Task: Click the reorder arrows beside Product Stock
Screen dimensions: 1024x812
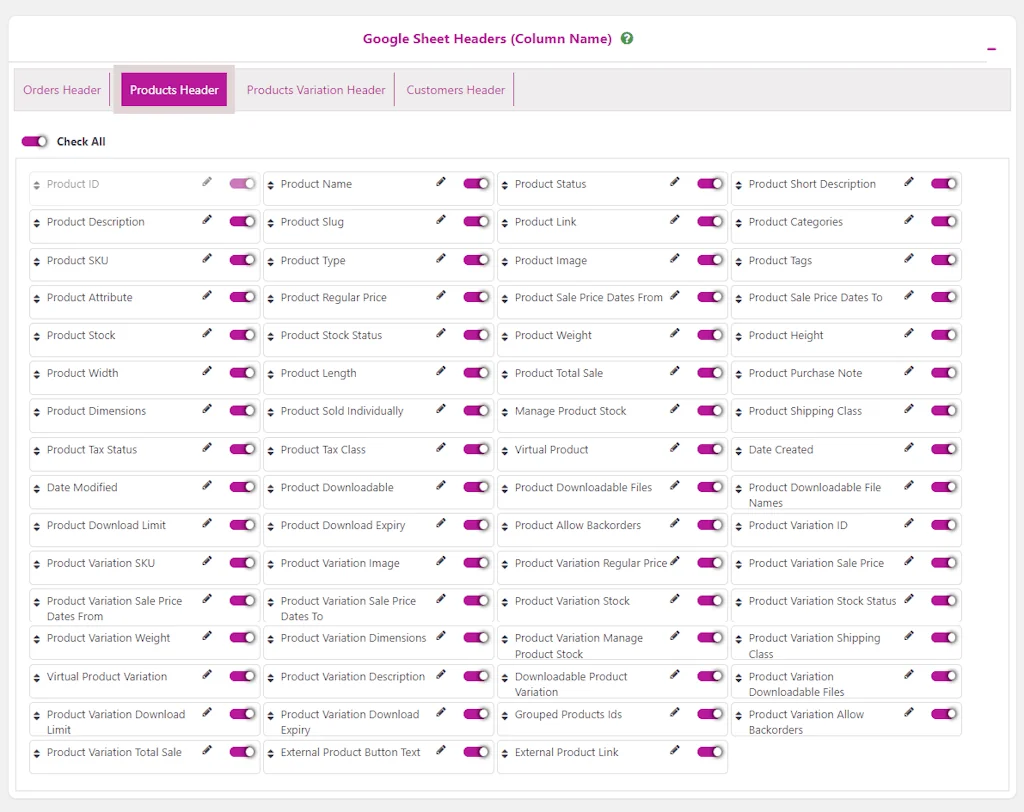Action: pos(37,335)
